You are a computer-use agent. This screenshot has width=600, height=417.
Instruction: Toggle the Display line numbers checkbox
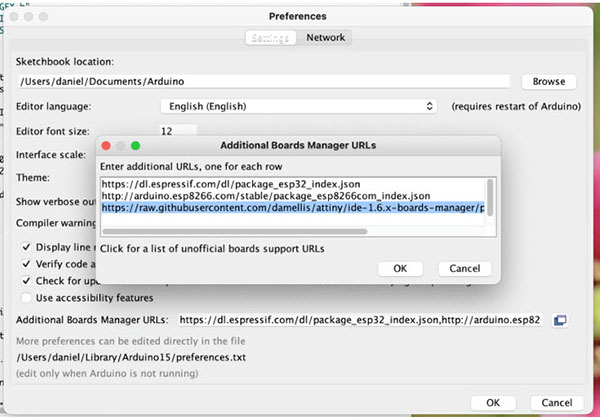point(26,247)
